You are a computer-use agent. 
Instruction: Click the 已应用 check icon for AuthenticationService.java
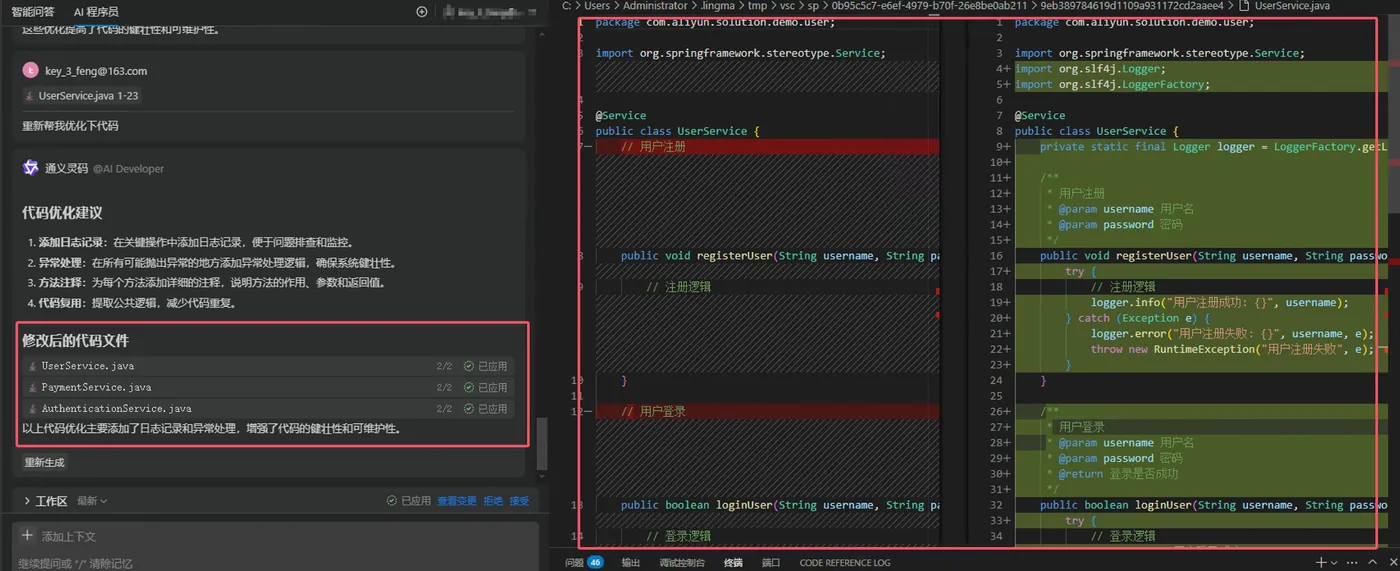pyautogui.click(x=468, y=408)
